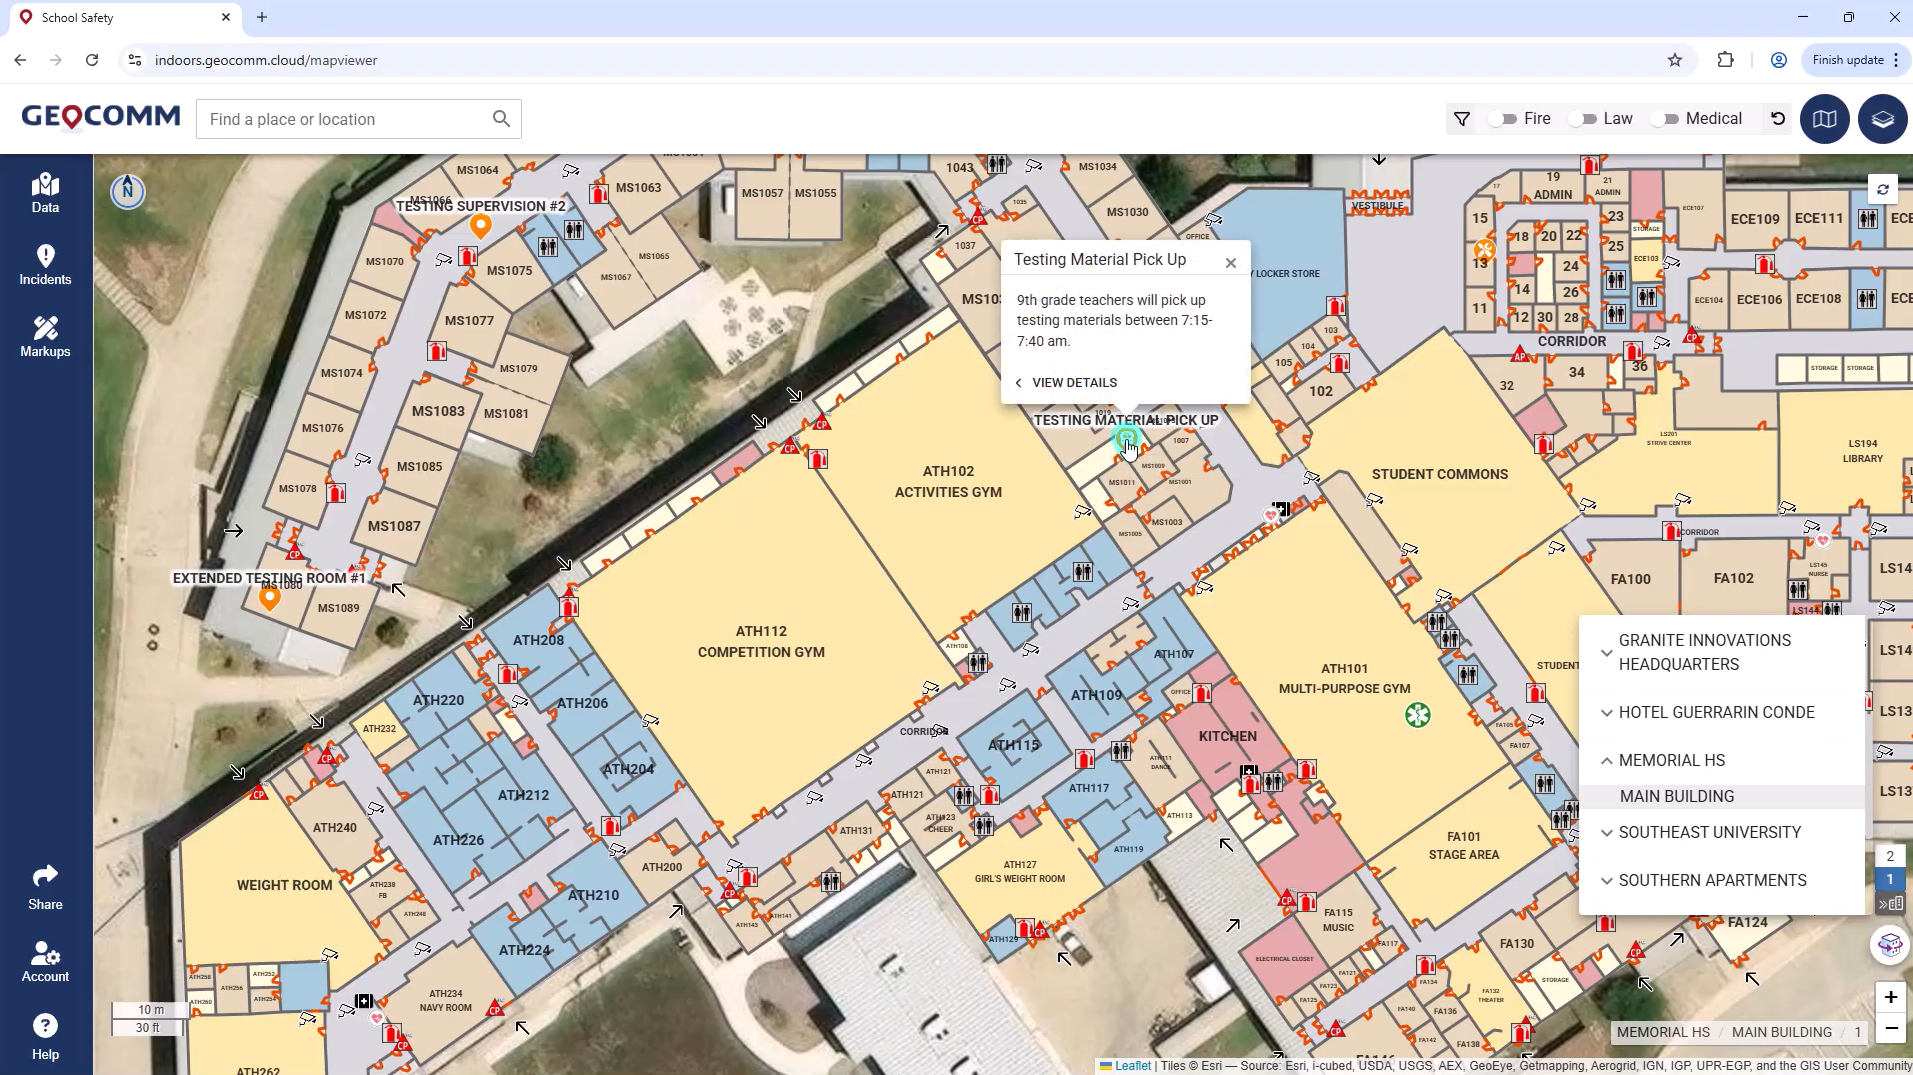Toggle the Law filter switch
The height and width of the screenshot is (1075, 1913).
click(x=1582, y=119)
